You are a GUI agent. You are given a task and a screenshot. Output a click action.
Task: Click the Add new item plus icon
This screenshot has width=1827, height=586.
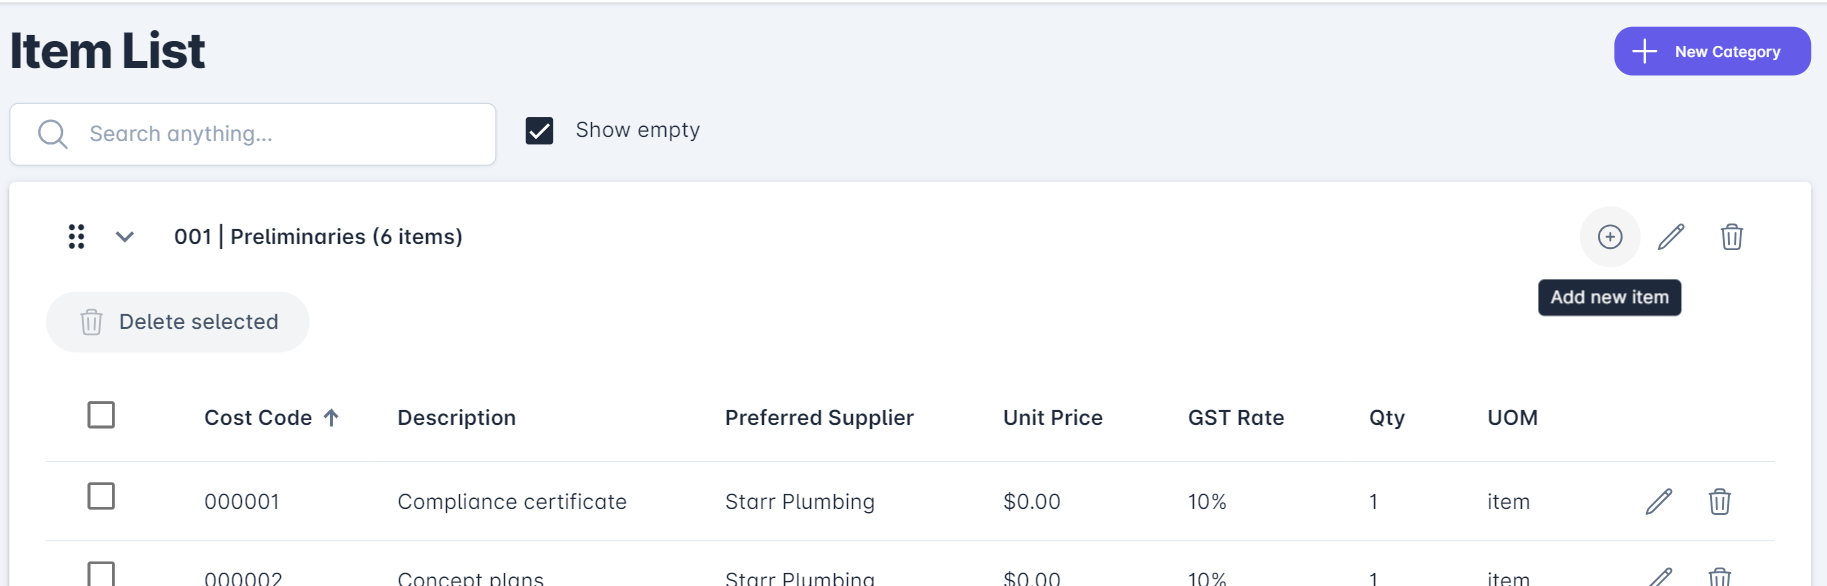pyautogui.click(x=1609, y=237)
